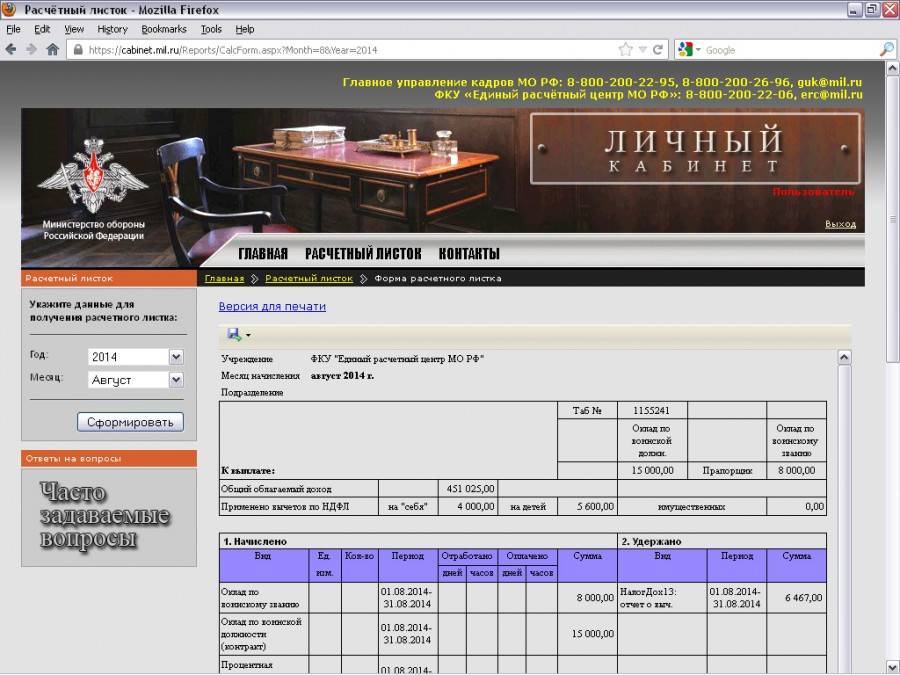Start search with the magnifier icon
The image size is (900, 675).
click(x=886, y=50)
